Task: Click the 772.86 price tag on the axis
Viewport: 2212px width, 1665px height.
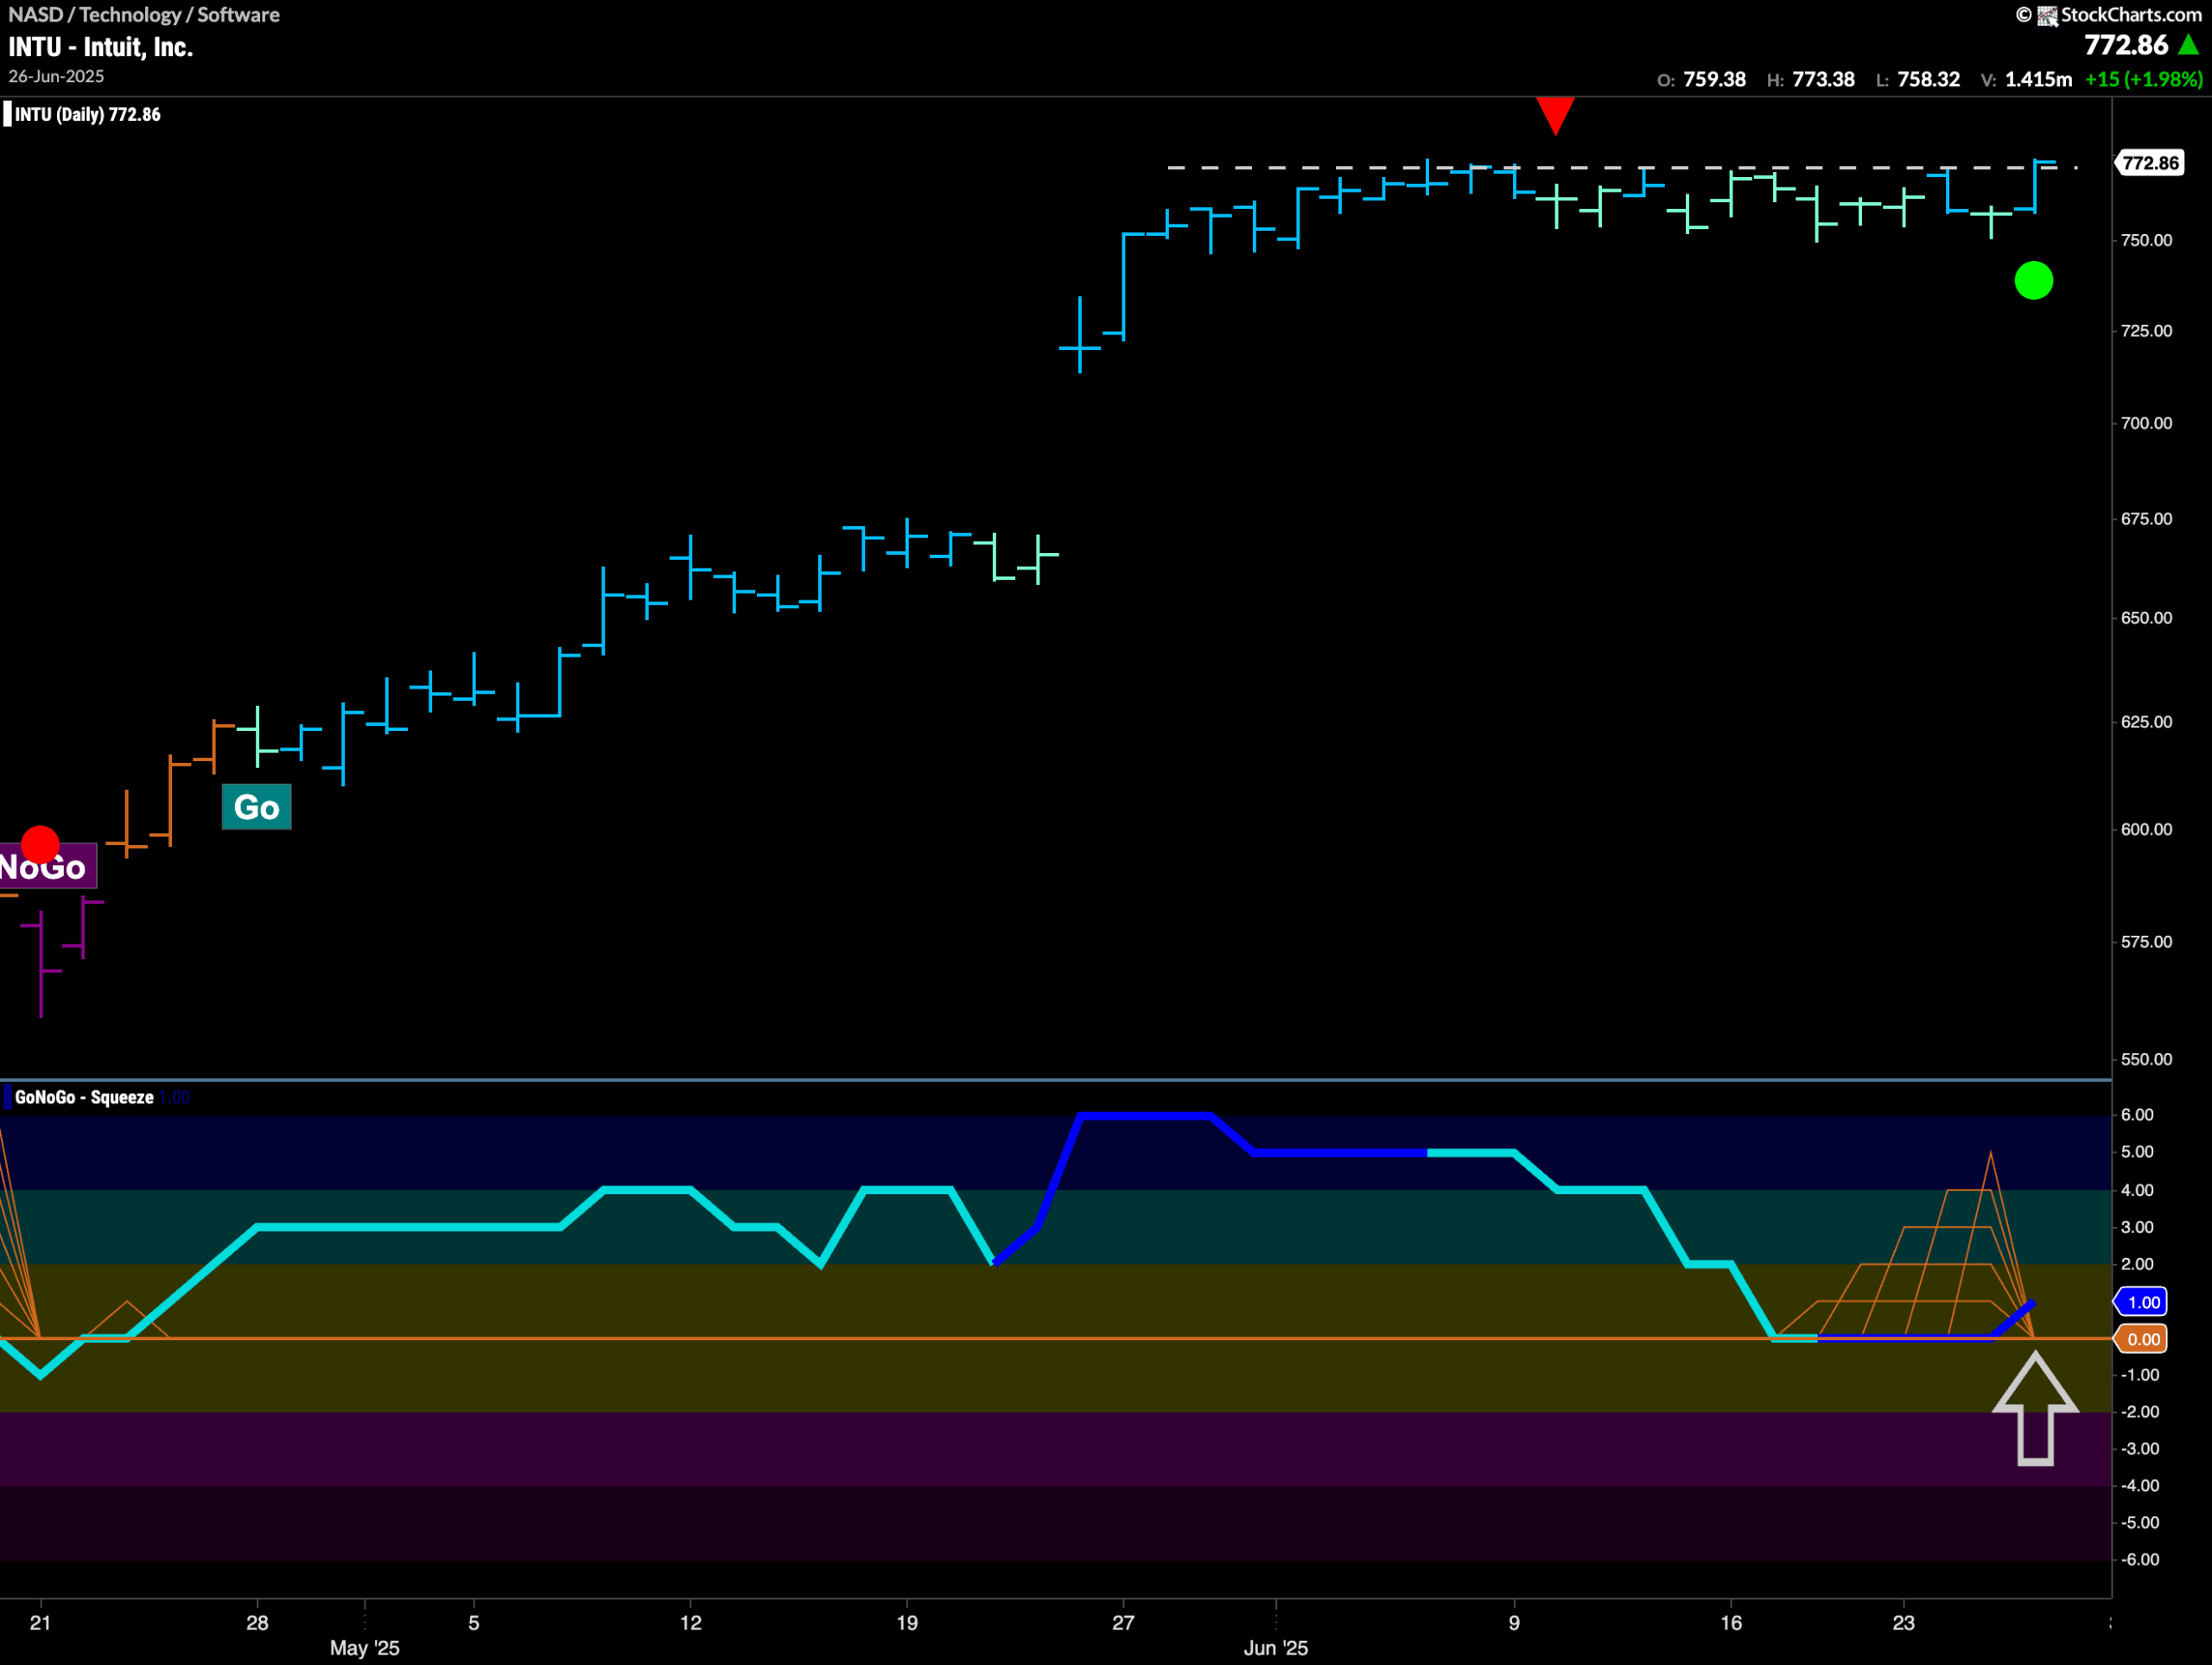Action: (2150, 163)
